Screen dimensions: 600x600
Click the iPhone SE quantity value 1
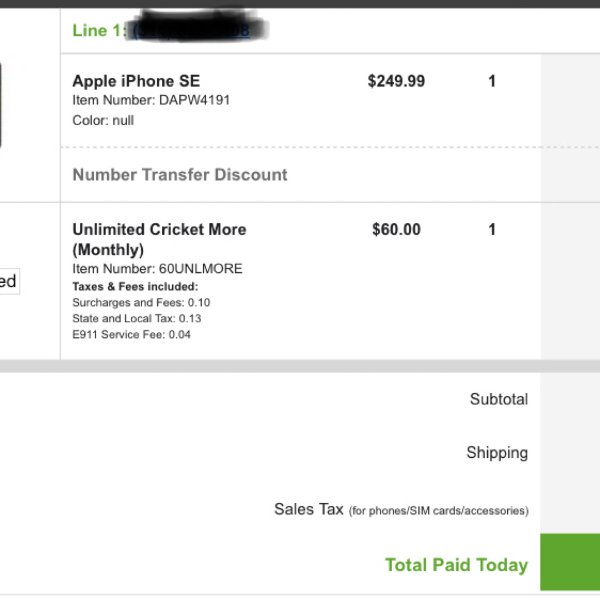coord(492,81)
